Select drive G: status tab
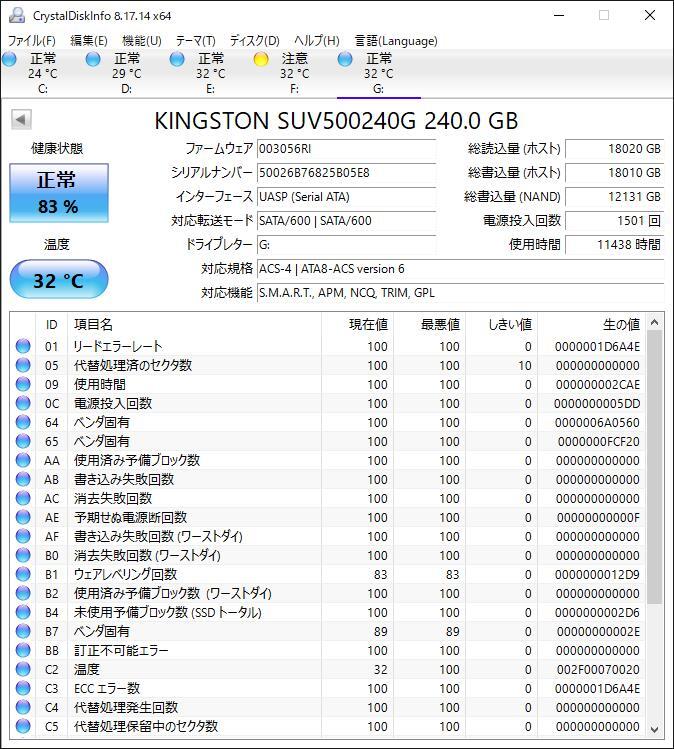 (x=378, y=73)
